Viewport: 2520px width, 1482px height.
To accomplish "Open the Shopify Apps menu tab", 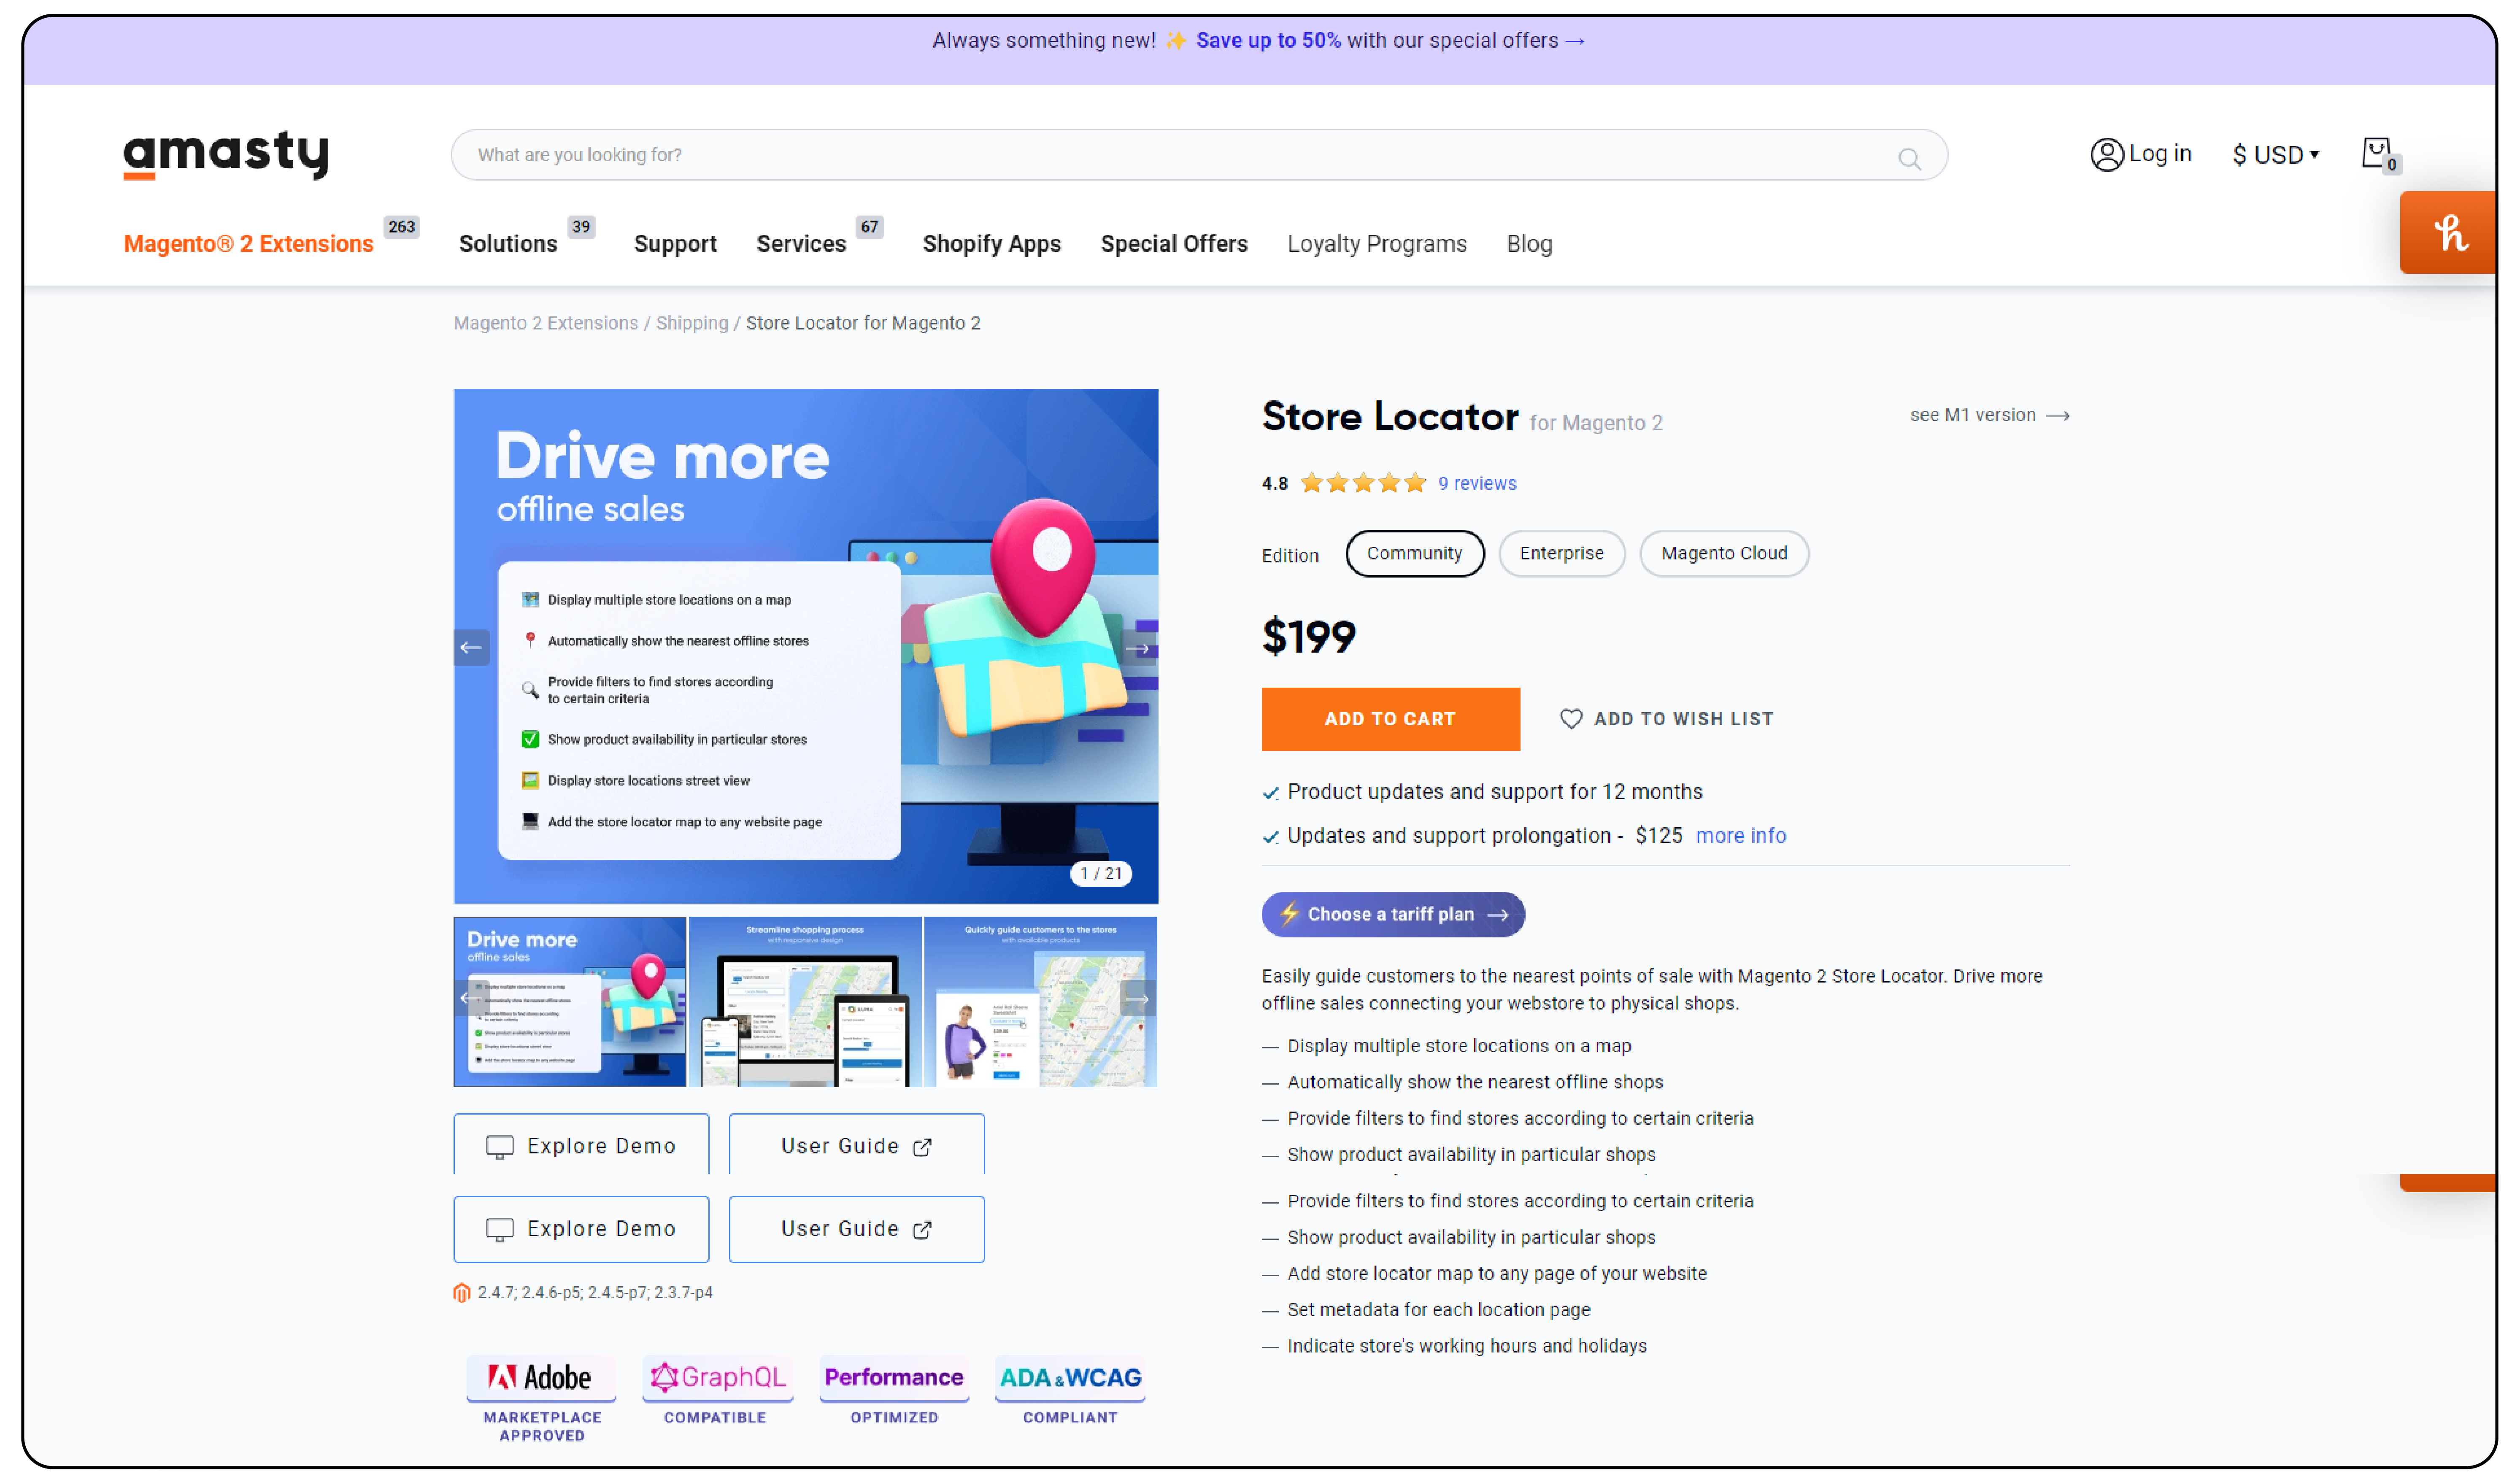I will click(991, 243).
